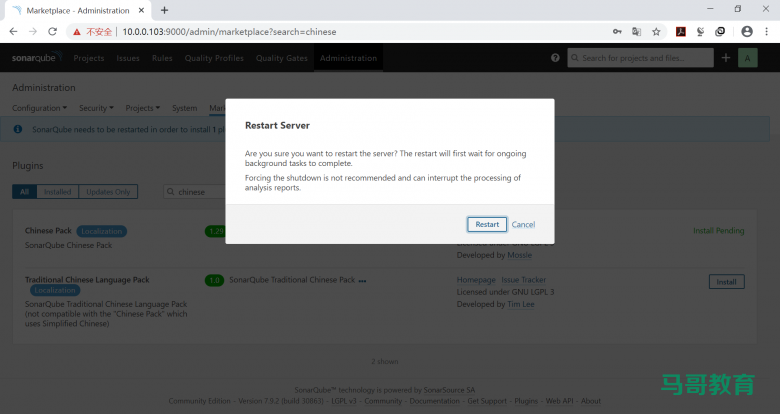Open the Documentation footer link

pyautogui.click(x=434, y=401)
